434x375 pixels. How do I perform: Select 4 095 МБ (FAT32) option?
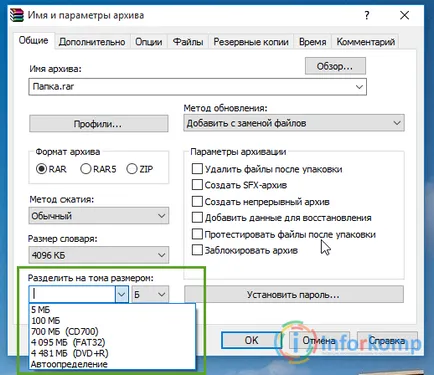tap(112, 342)
